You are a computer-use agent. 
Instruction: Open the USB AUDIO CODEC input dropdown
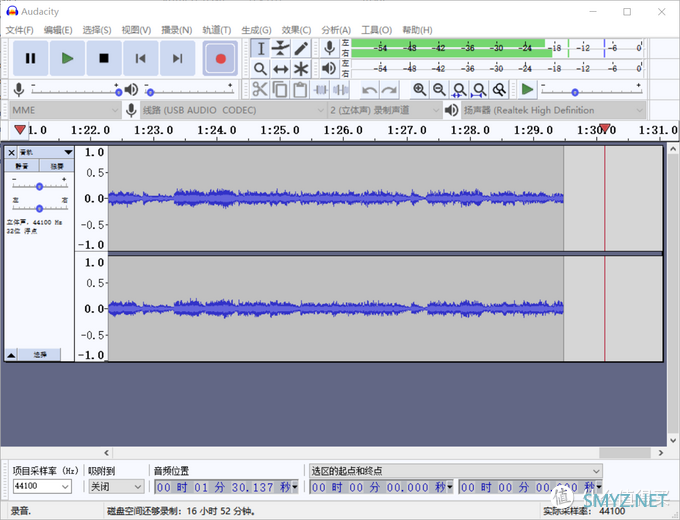pos(233,110)
